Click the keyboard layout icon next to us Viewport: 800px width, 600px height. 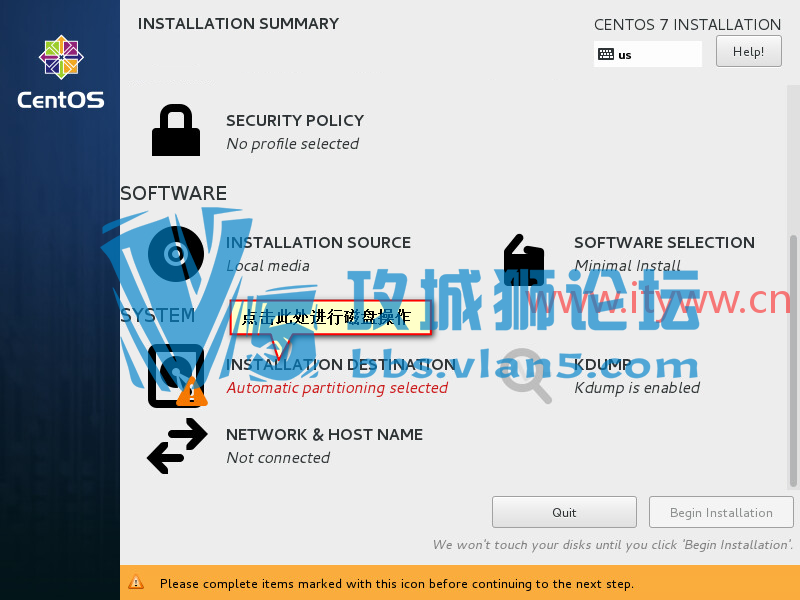click(606, 54)
